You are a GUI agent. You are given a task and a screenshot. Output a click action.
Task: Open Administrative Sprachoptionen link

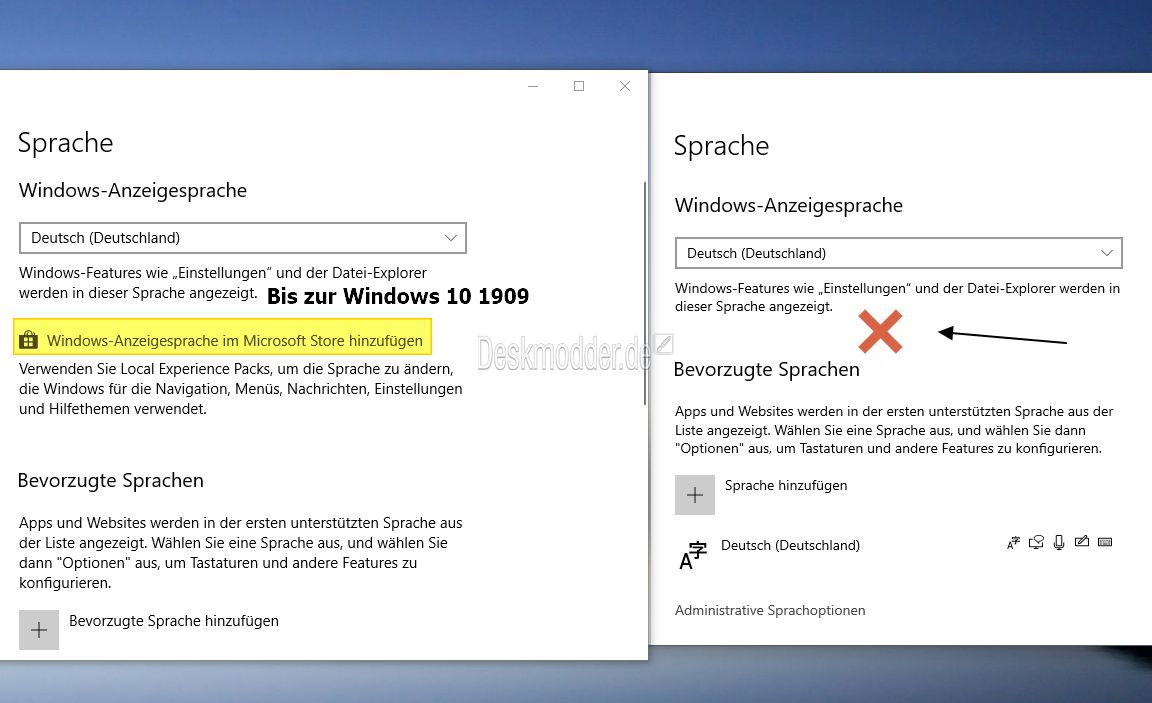tap(770, 610)
